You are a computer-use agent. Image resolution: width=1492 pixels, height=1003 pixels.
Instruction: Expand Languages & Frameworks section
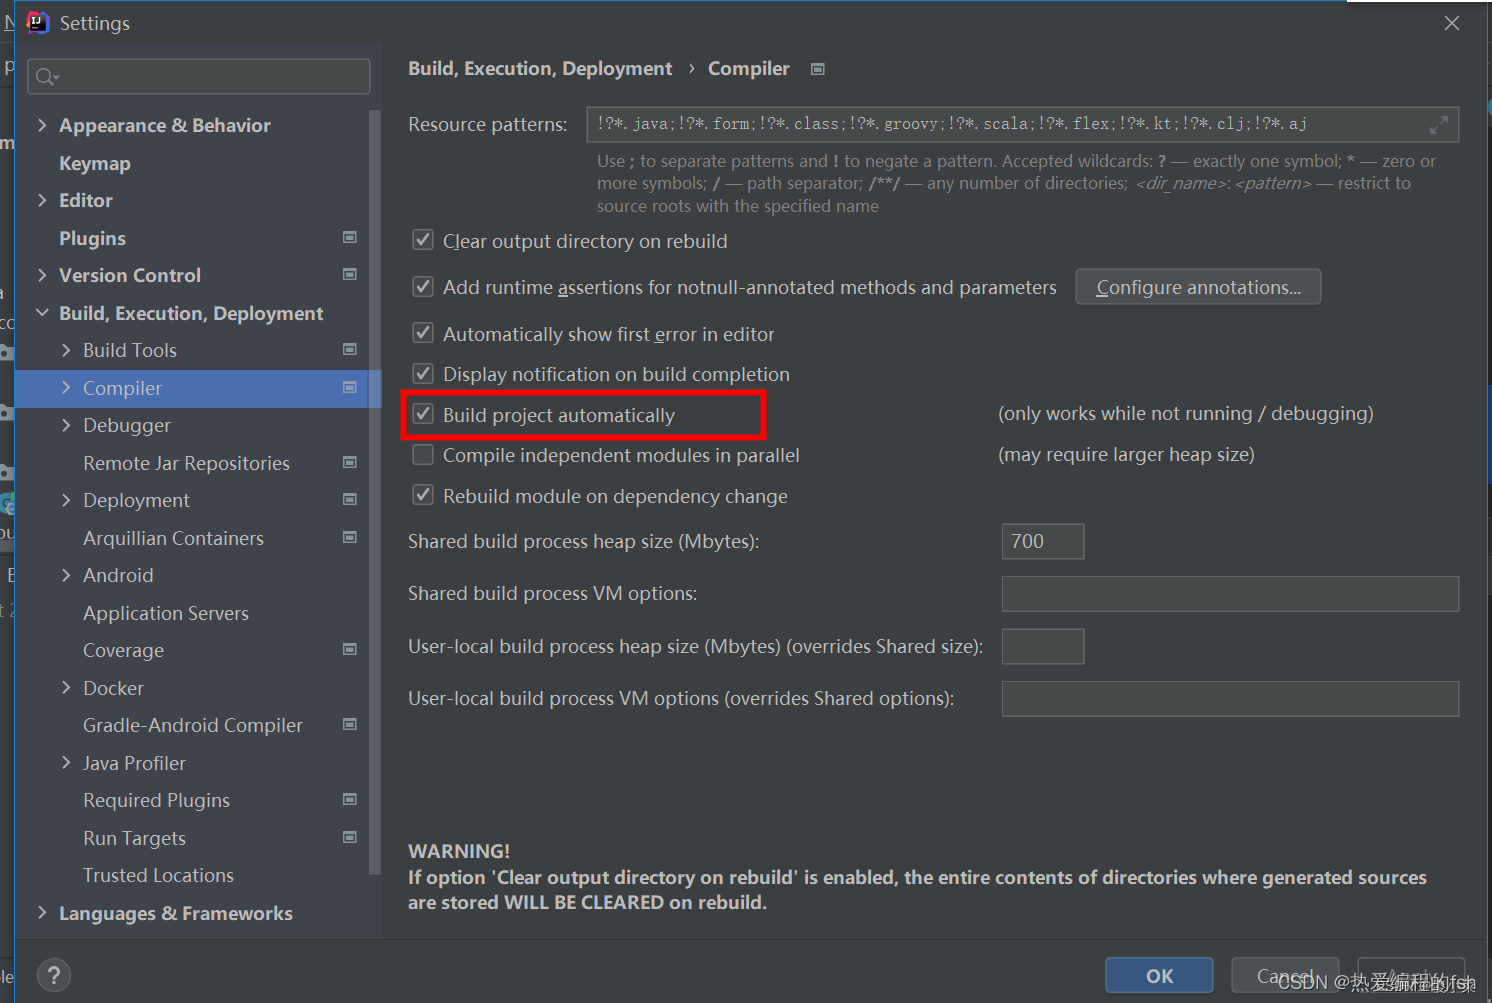42,913
